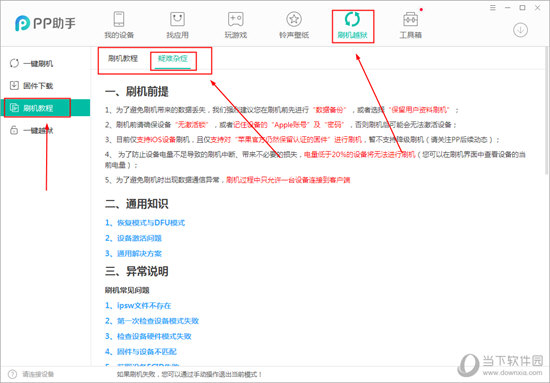Image resolution: width=550 pixels, height=383 pixels.
Task: Click the 请连接设备 status text
Action: click(x=38, y=374)
